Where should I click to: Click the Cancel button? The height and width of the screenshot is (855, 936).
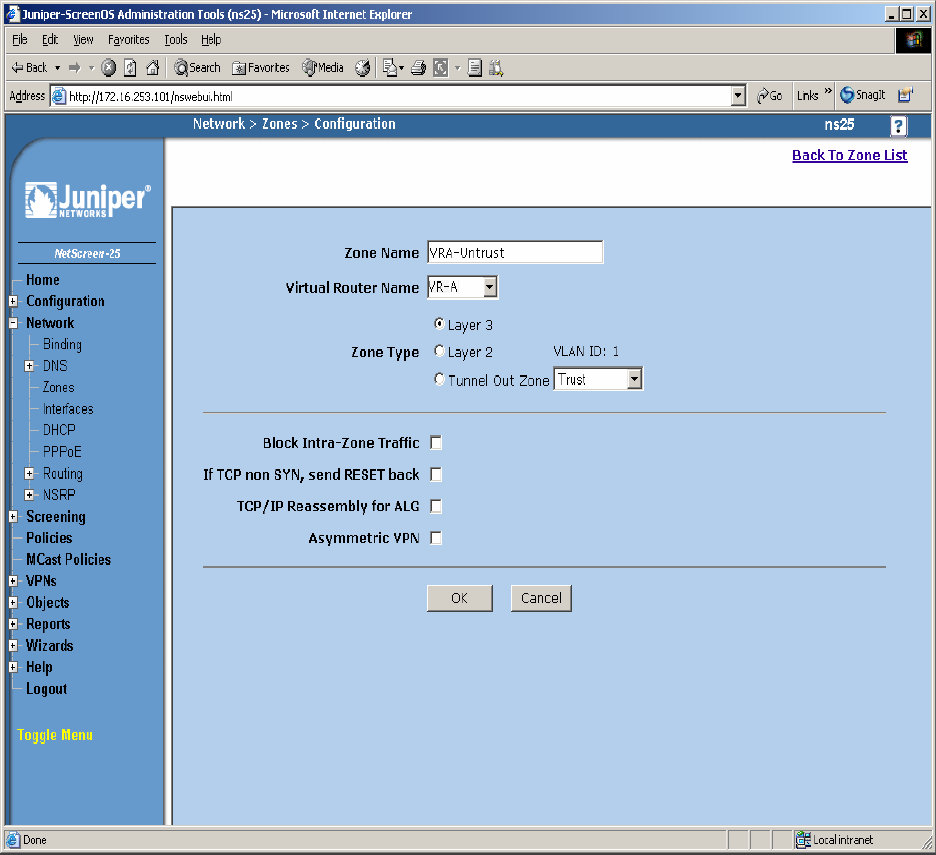coord(541,598)
